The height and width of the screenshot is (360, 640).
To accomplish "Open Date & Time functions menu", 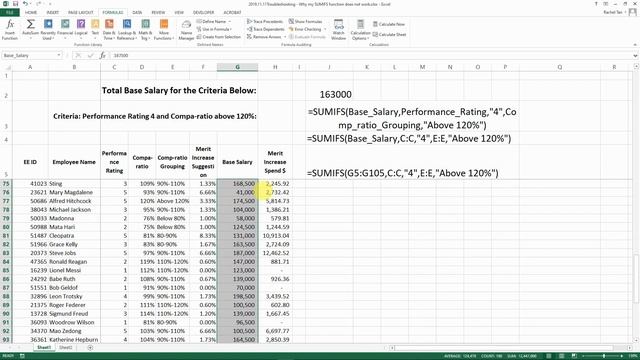I will click(x=109, y=30).
